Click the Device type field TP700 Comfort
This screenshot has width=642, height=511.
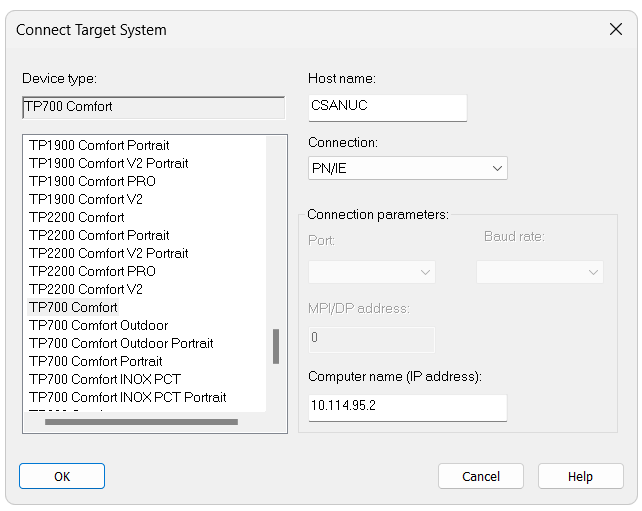tap(154, 107)
